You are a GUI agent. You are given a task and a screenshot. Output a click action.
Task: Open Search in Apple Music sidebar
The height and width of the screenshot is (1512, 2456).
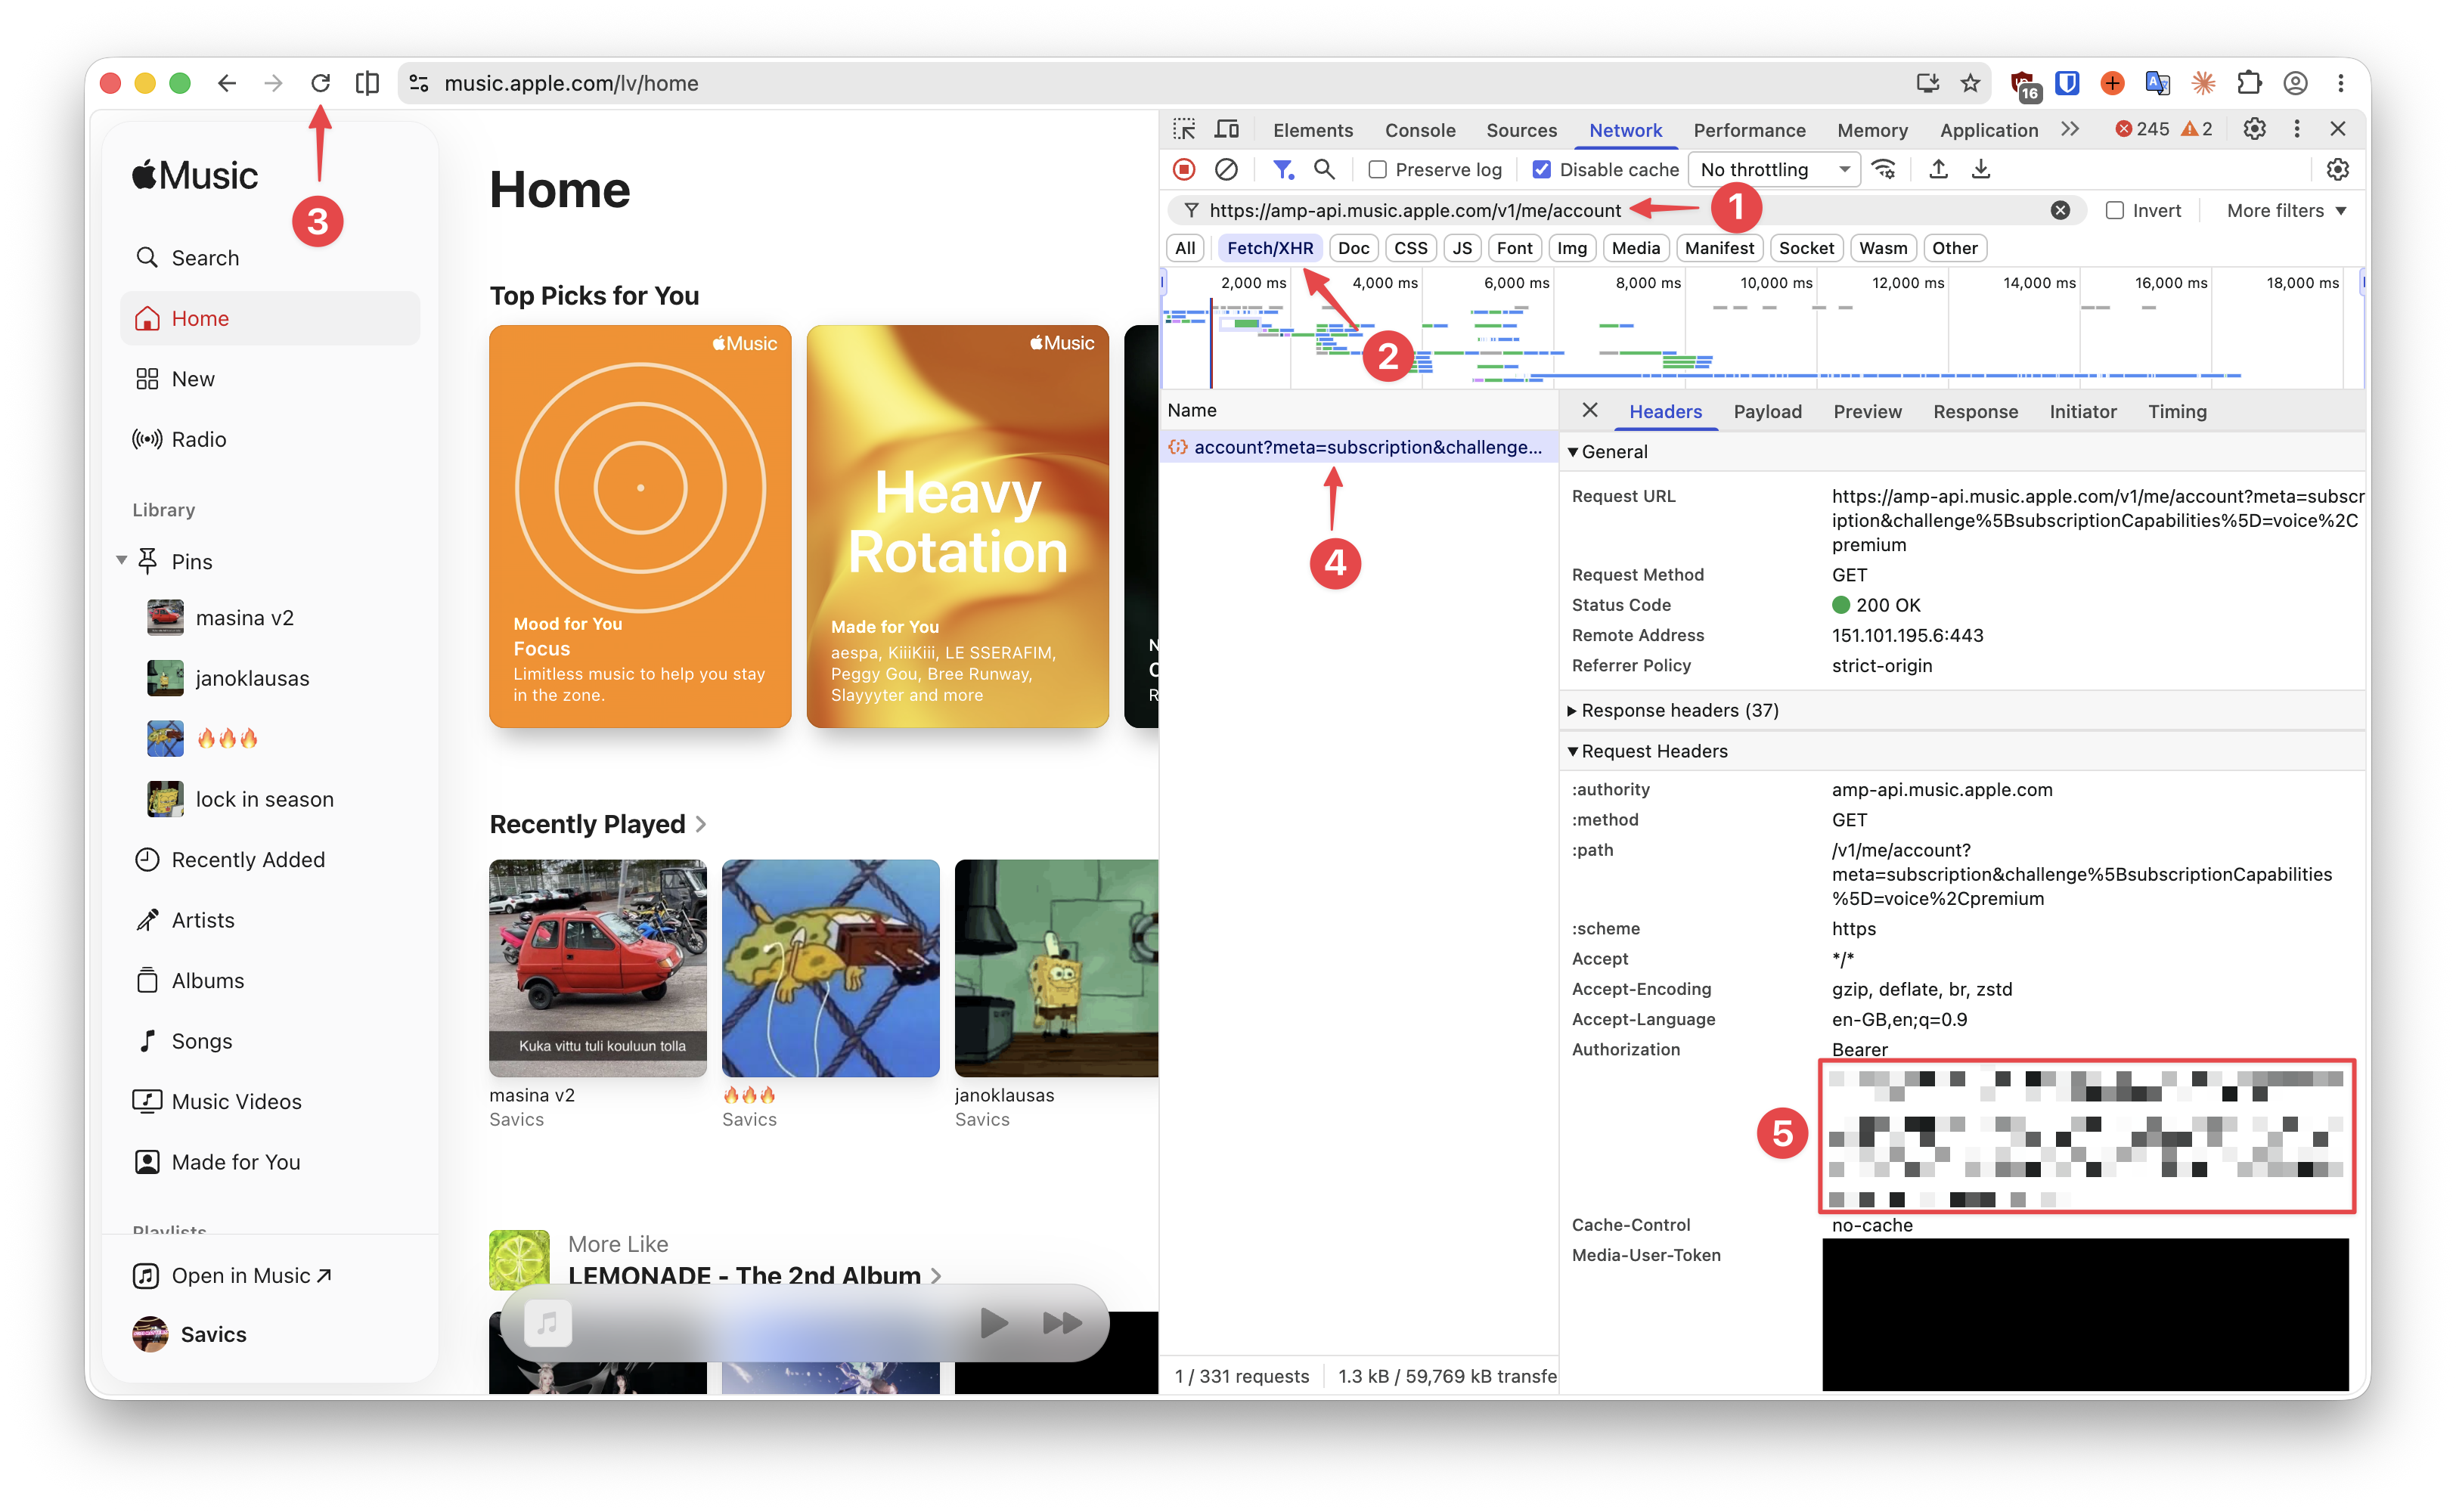(x=270, y=258)
